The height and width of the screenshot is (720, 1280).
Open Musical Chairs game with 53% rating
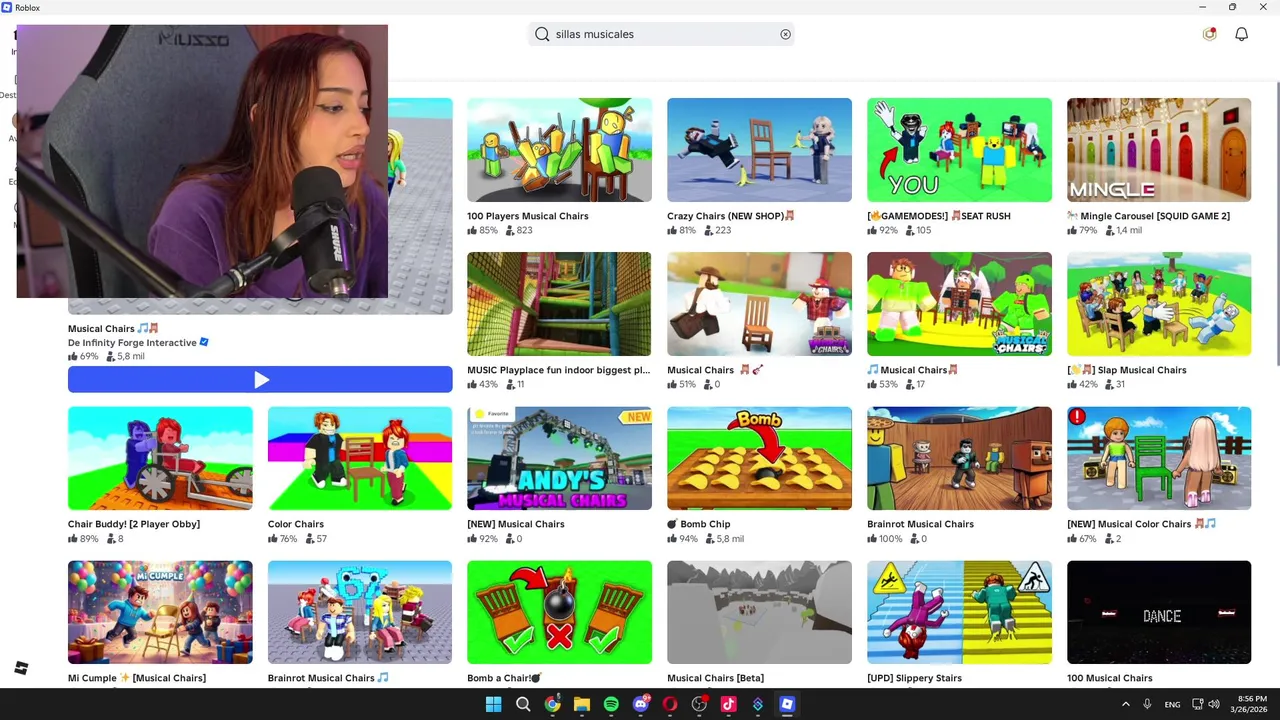pos(959,304)
